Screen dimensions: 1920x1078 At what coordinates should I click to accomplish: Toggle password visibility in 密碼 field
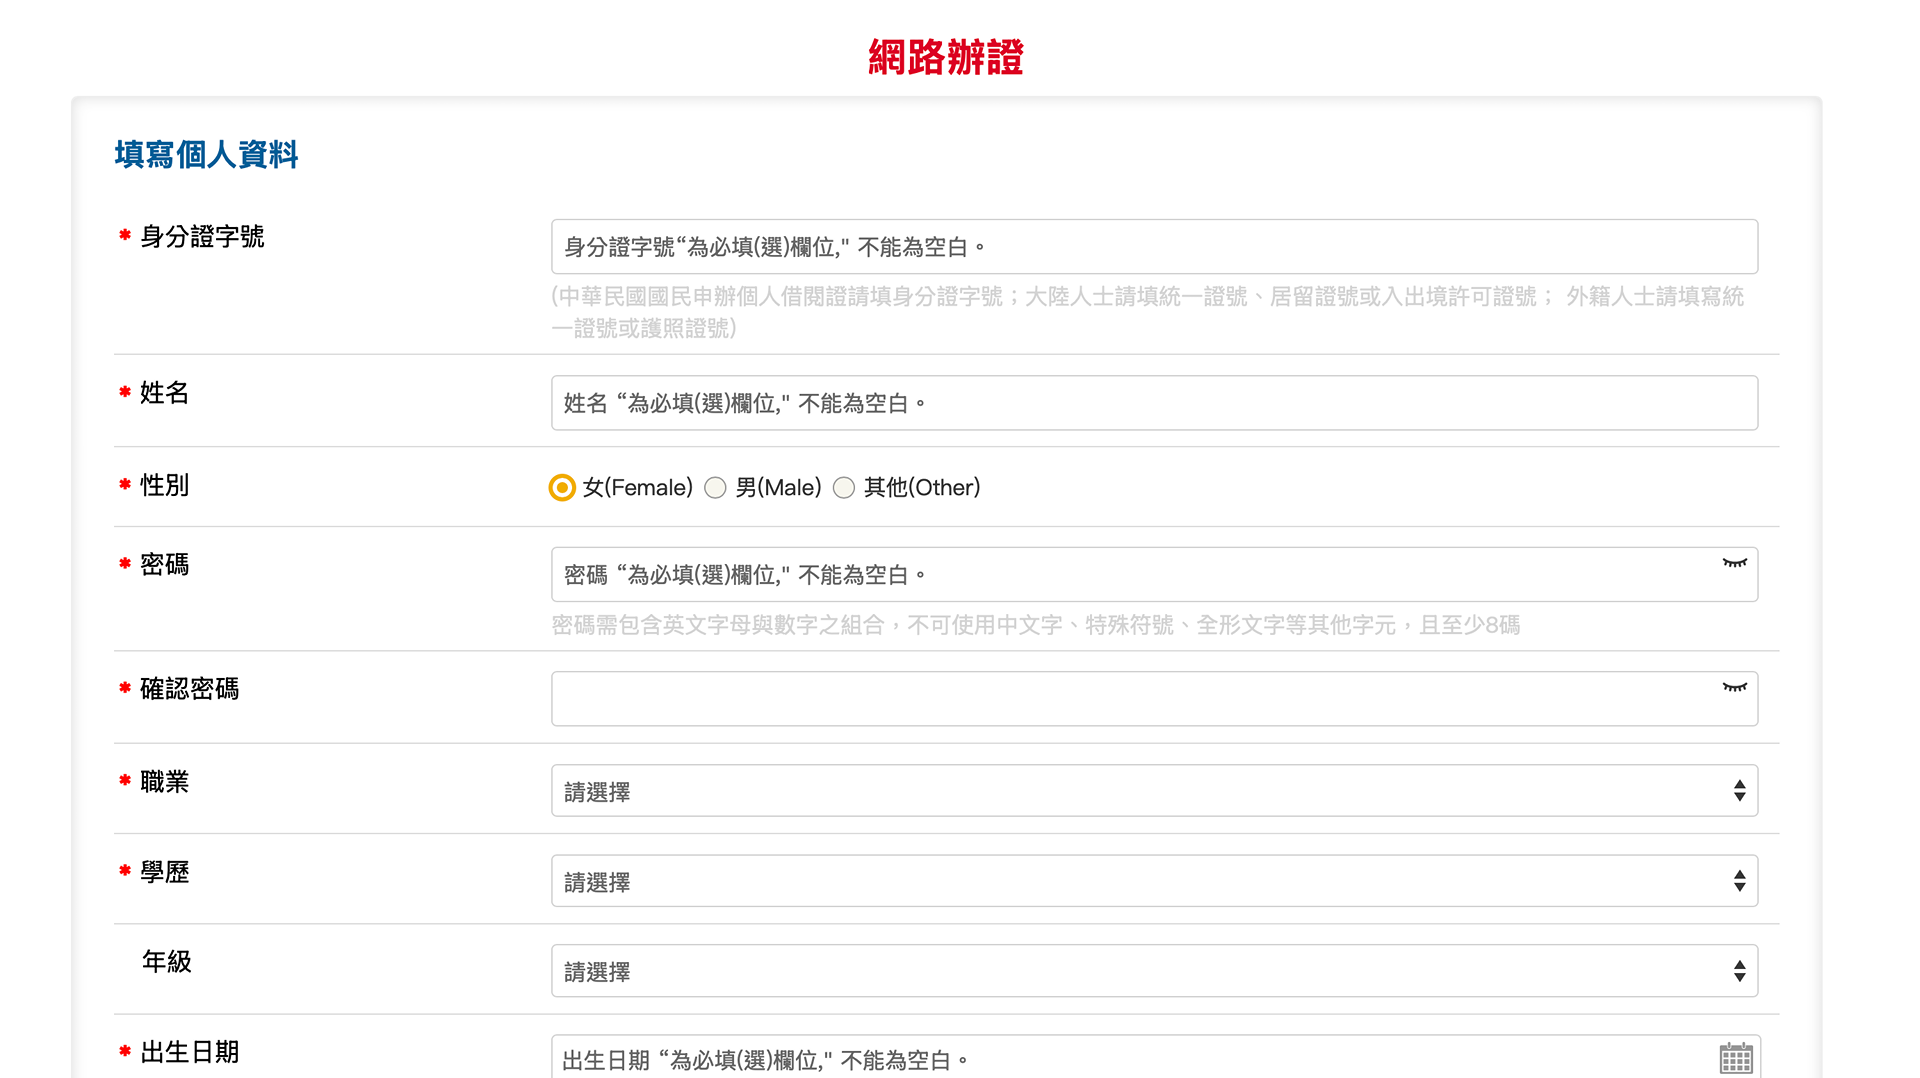coord(1734,564)
